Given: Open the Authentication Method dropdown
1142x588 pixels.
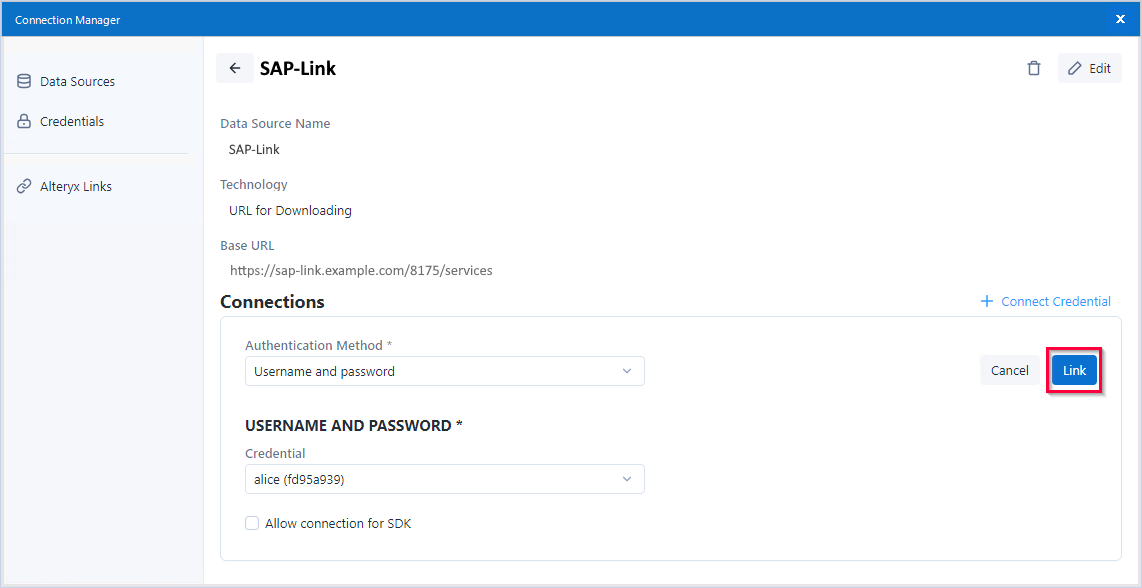Looking at the screenshot, I should point(444,372).
